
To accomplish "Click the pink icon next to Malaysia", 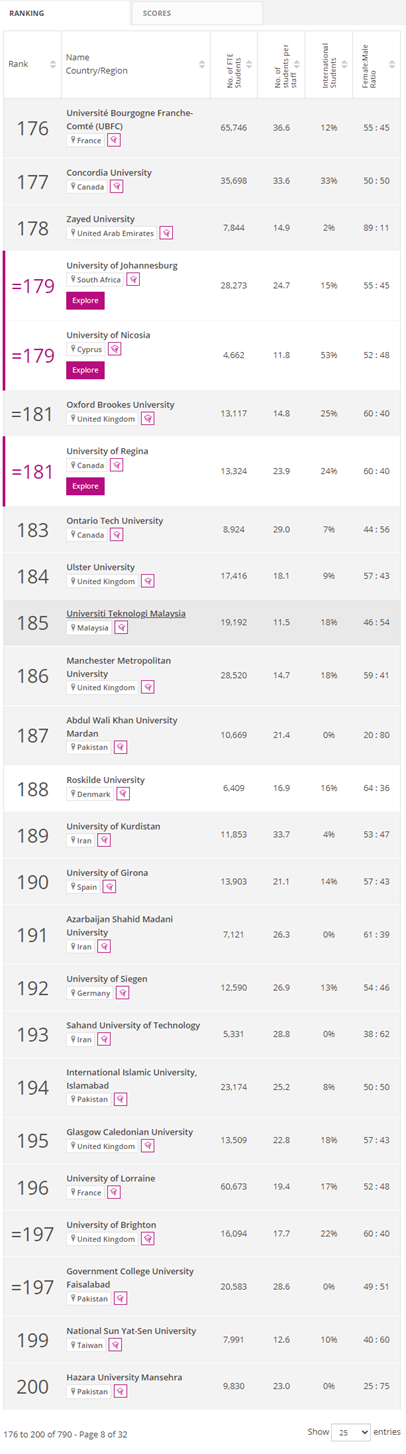I will (x=121, y=628).
